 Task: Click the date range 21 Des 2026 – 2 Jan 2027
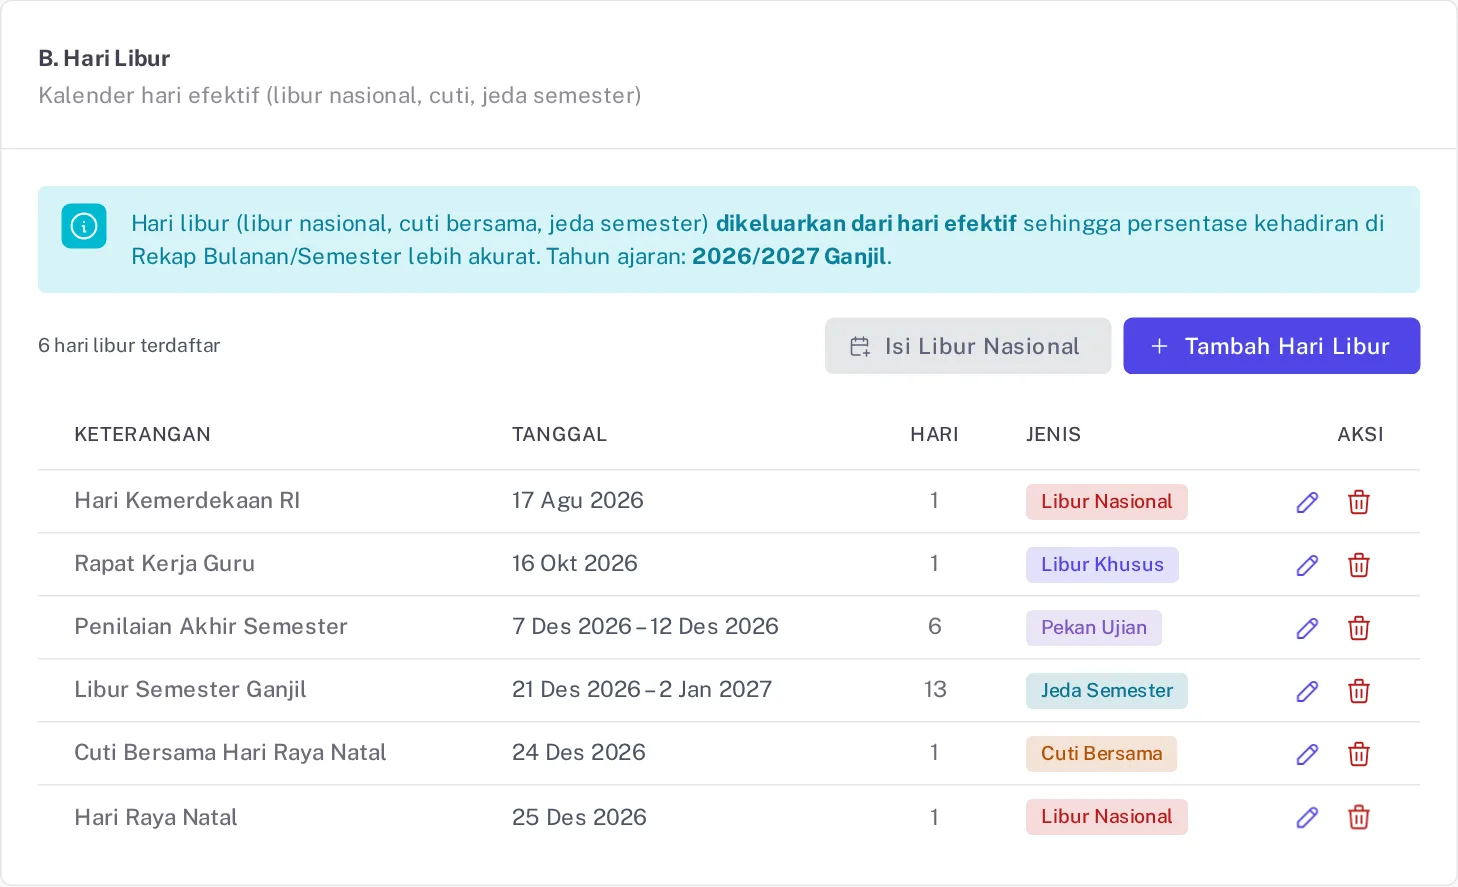tap(642, 690)
